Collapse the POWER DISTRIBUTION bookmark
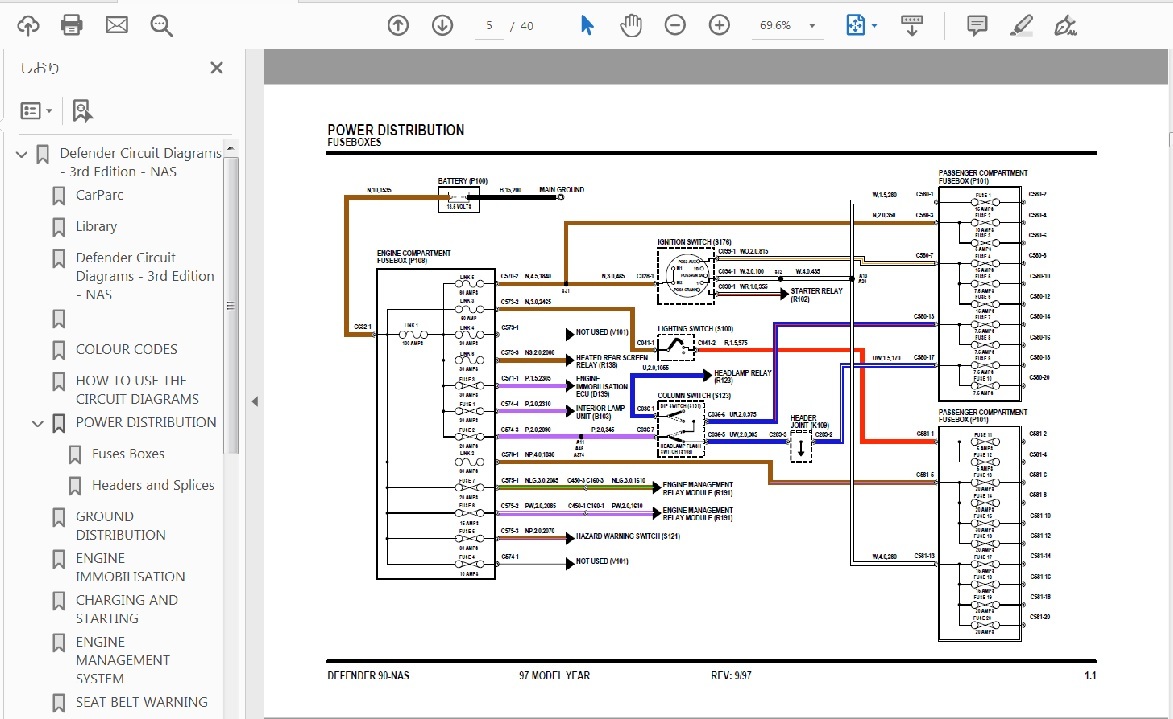The width and height of the screenshot is (1173, 719). (37, 423)
